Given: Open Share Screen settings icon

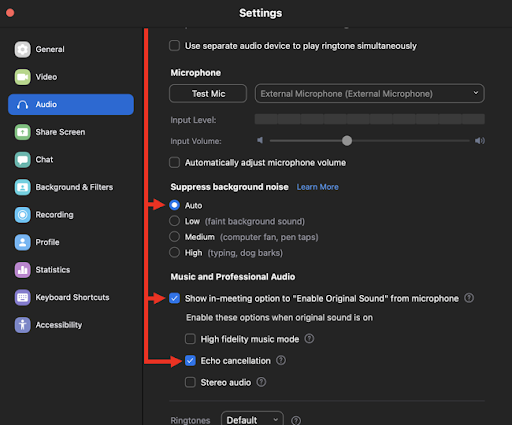Looking at the screenshot, I should pos(22,132).
